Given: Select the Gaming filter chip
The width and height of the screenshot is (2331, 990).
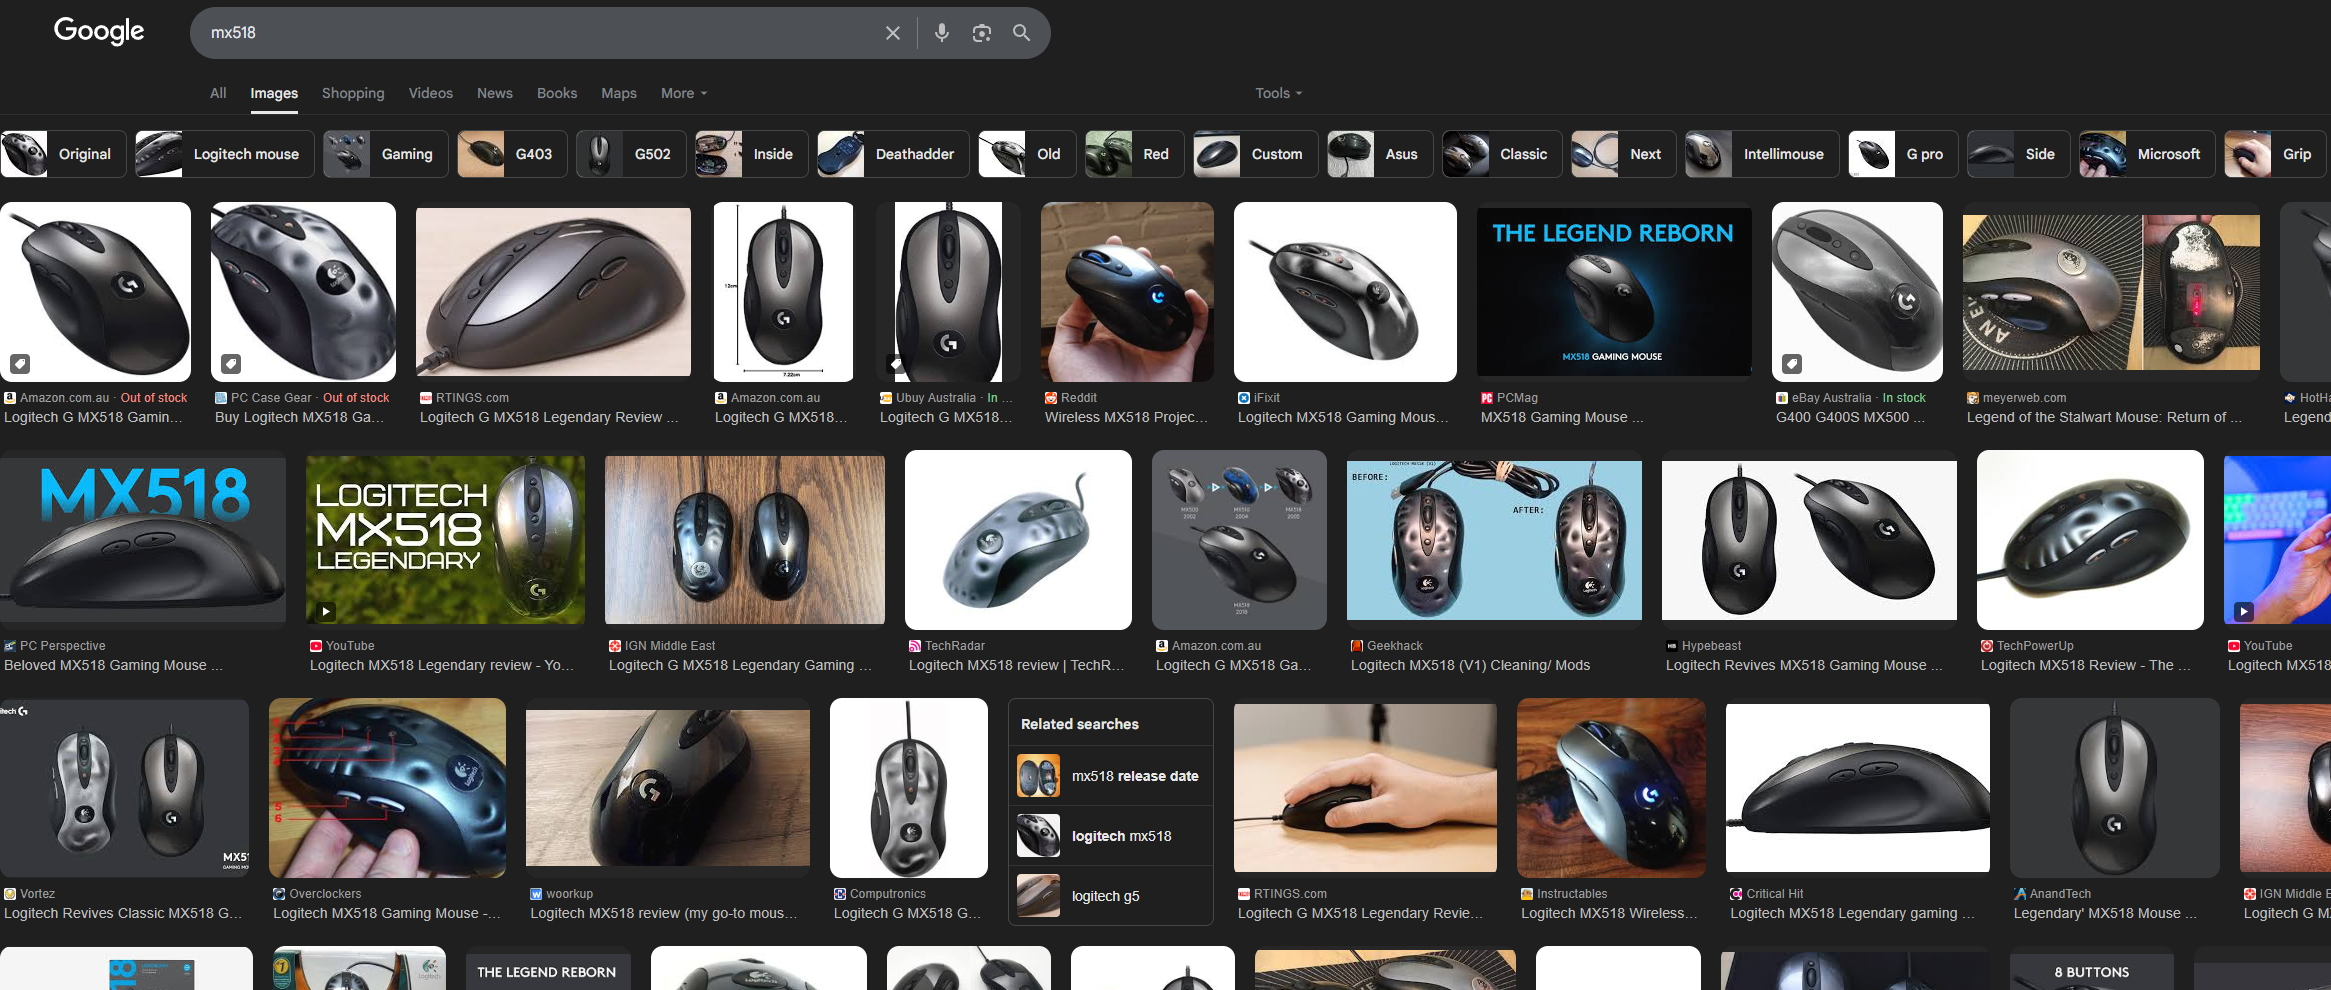Looking at the screenshot, I should (x=385, y=154).
